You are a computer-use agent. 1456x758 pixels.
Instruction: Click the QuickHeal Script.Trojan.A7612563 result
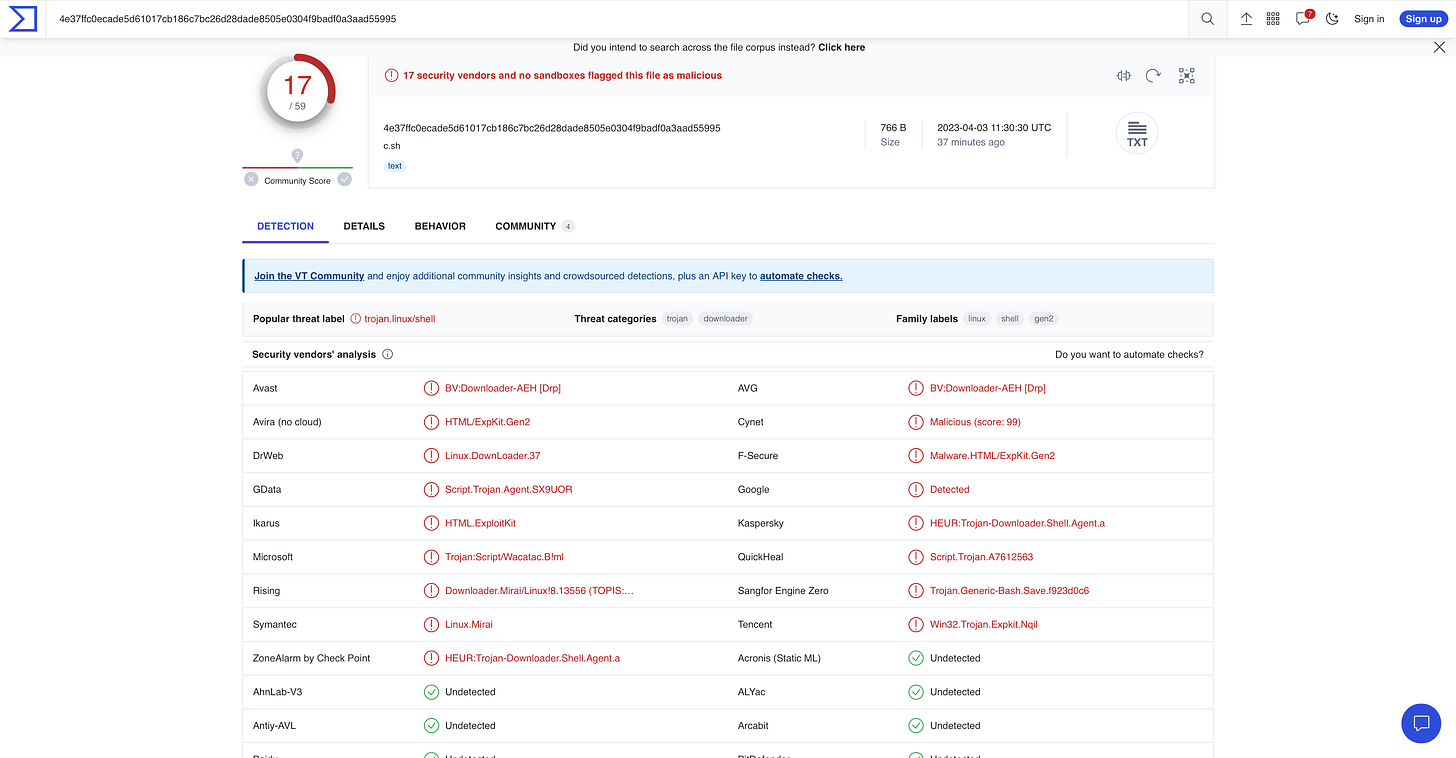tap(981, 557)
